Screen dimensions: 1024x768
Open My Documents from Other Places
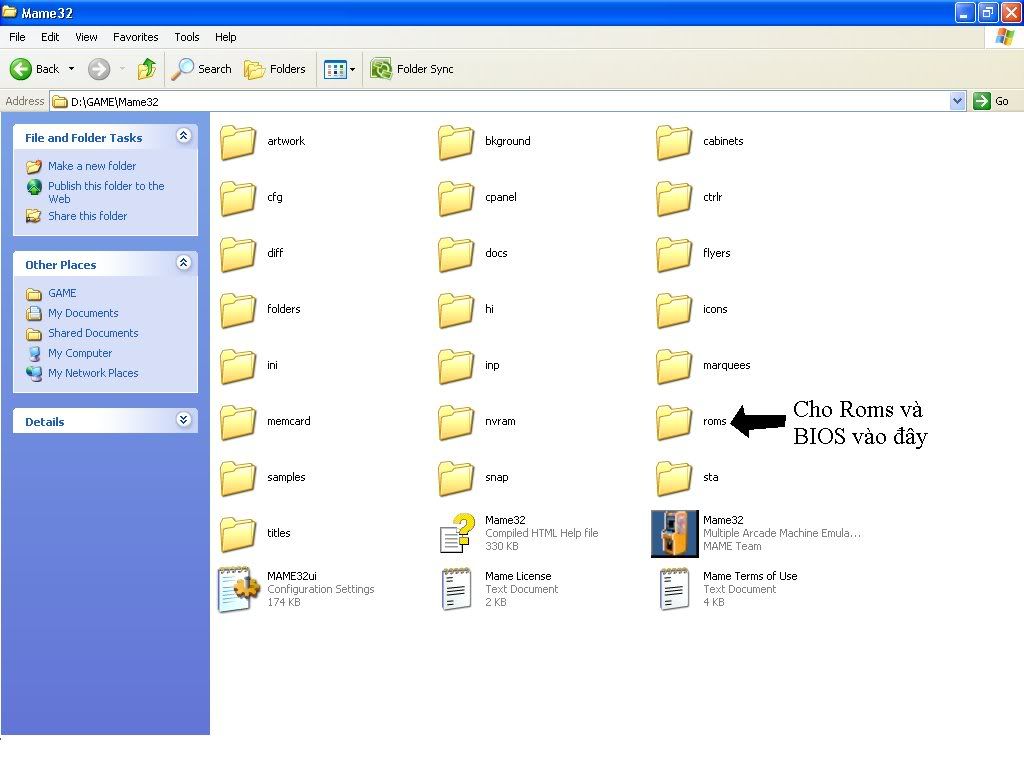pos(83,313)
